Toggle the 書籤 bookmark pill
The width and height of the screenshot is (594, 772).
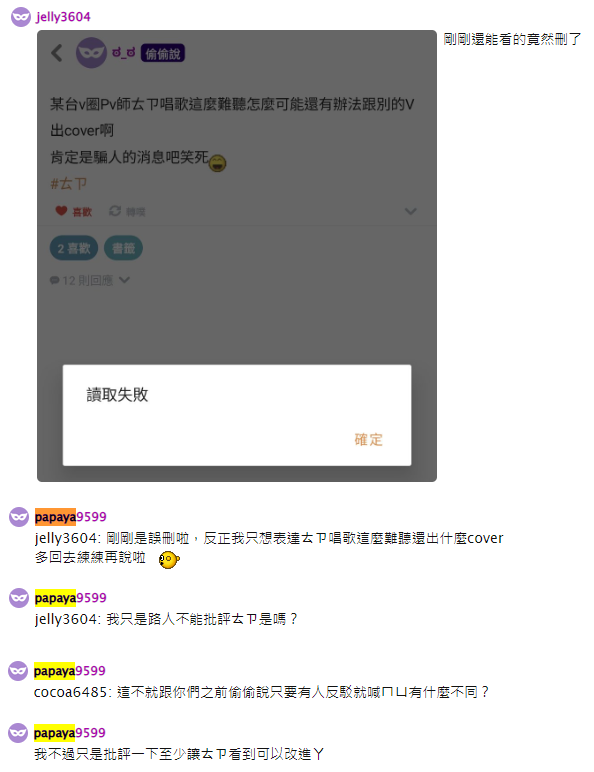point(123,248)
